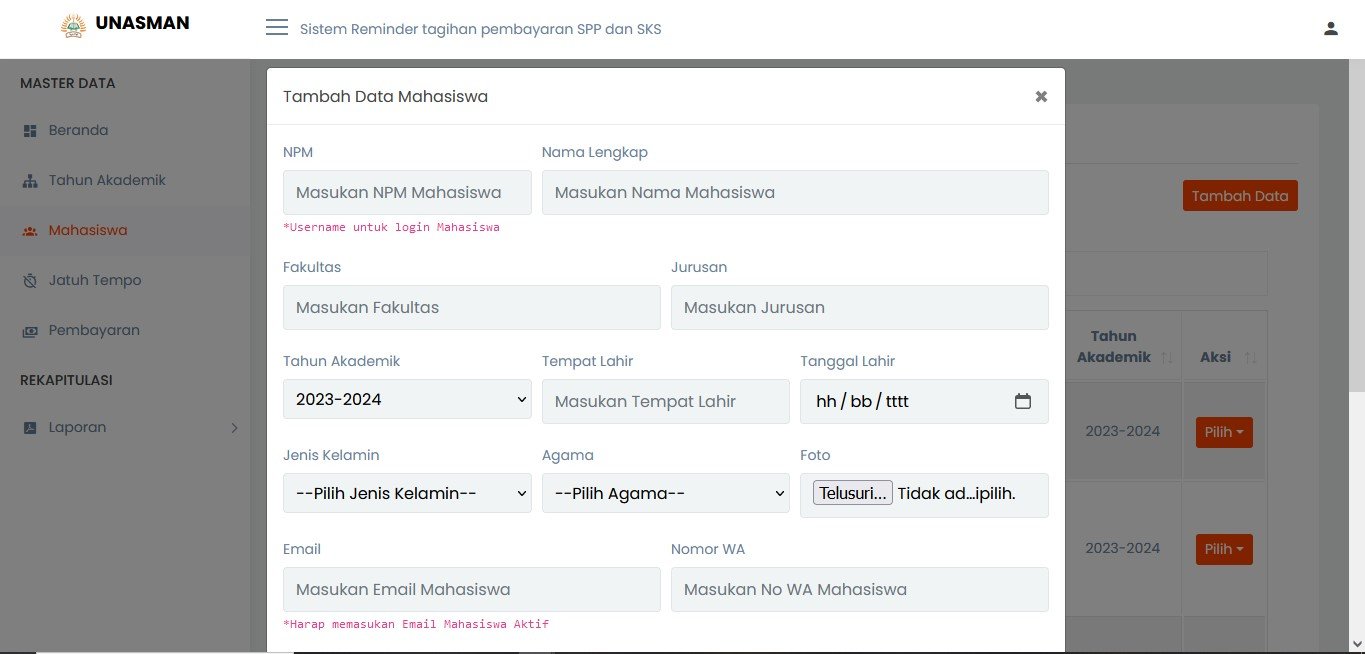Sort by the Aksi column arrows

(1250, 358)
